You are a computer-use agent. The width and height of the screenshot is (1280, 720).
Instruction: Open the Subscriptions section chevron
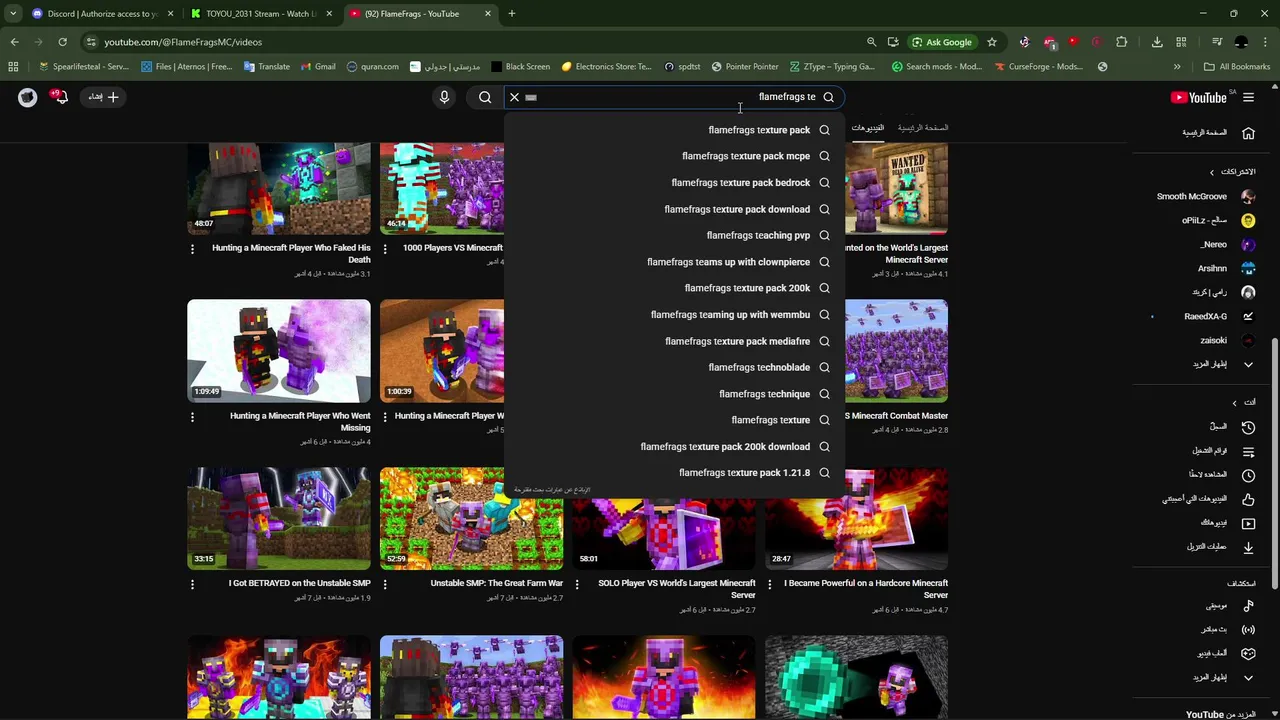pos(1212,172)
